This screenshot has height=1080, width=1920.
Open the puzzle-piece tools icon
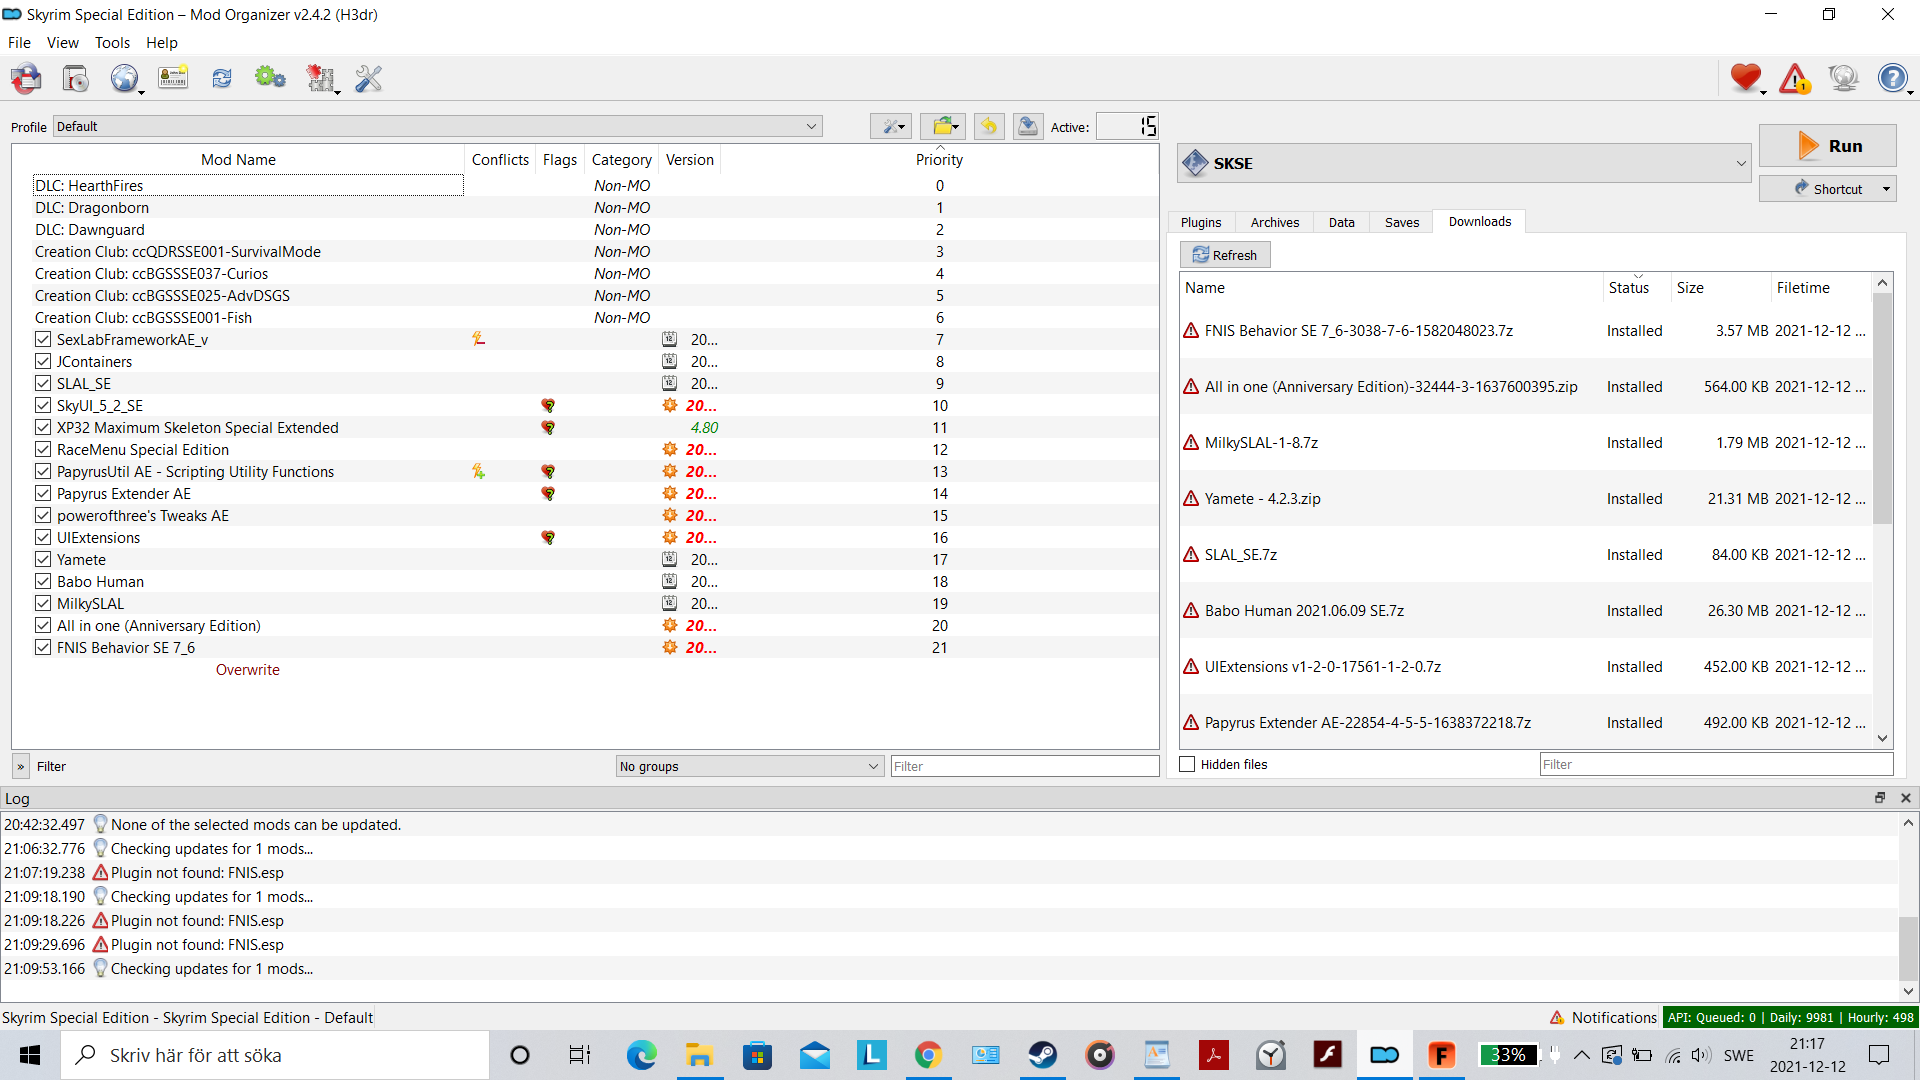pos(320,78)
